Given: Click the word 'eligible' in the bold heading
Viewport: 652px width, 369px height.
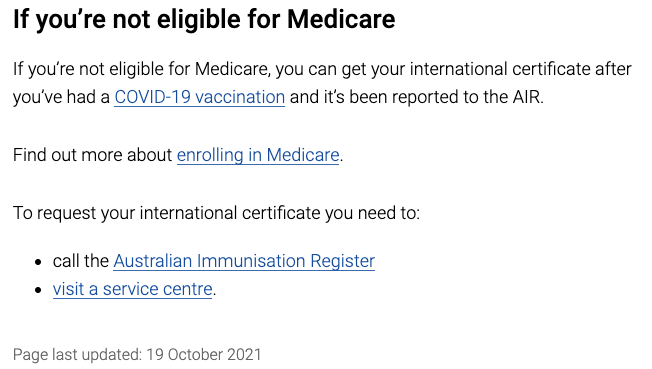Looking at the screenshot, I should point(199,19).
